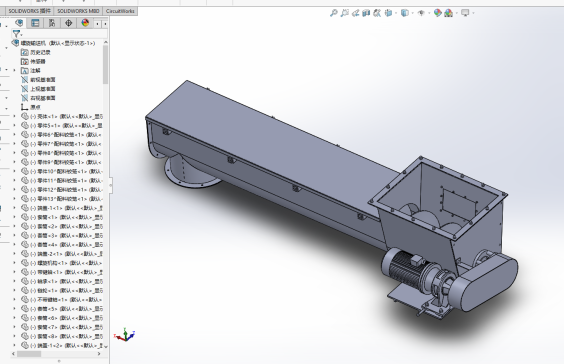The image size is (564, 364).
Task: Expand the 零件6 component node
Action: click(15, 135)
